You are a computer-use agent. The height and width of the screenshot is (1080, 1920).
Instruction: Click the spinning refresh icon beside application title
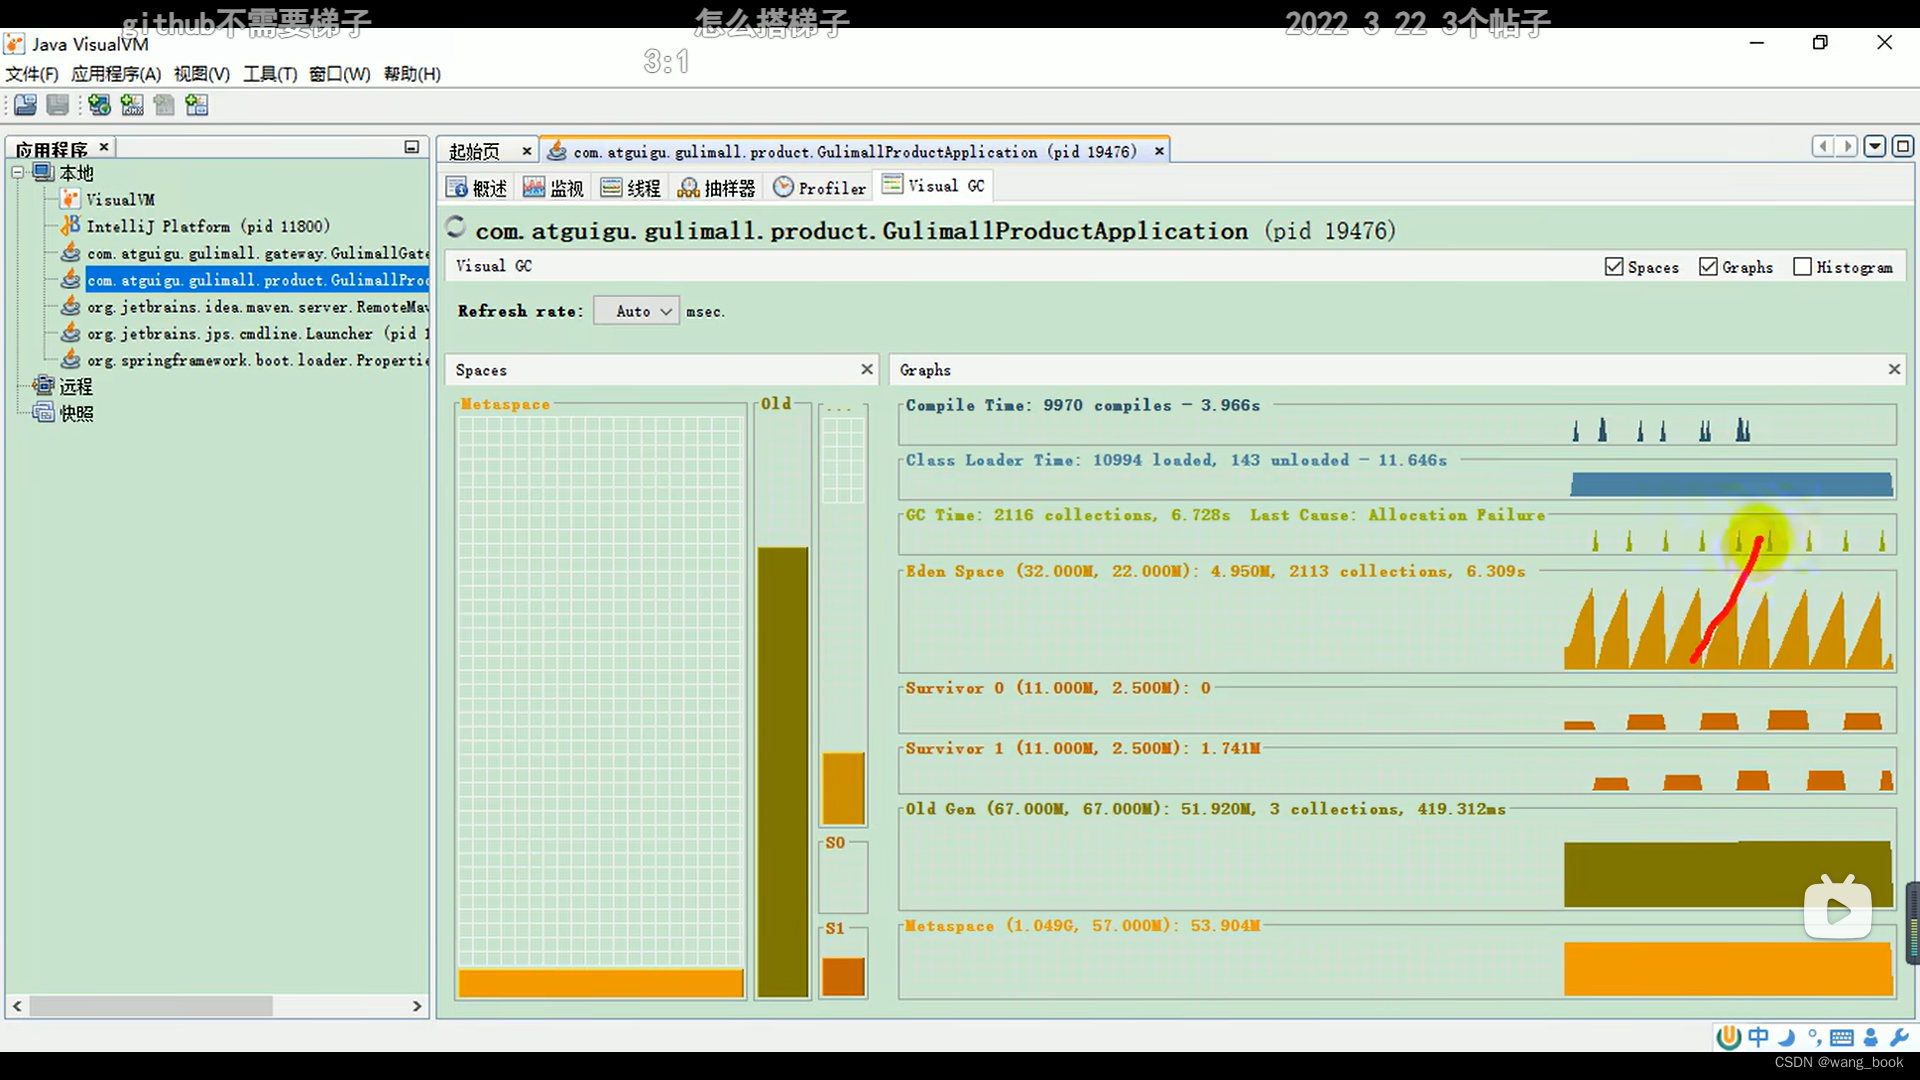[x=456, y=228]
